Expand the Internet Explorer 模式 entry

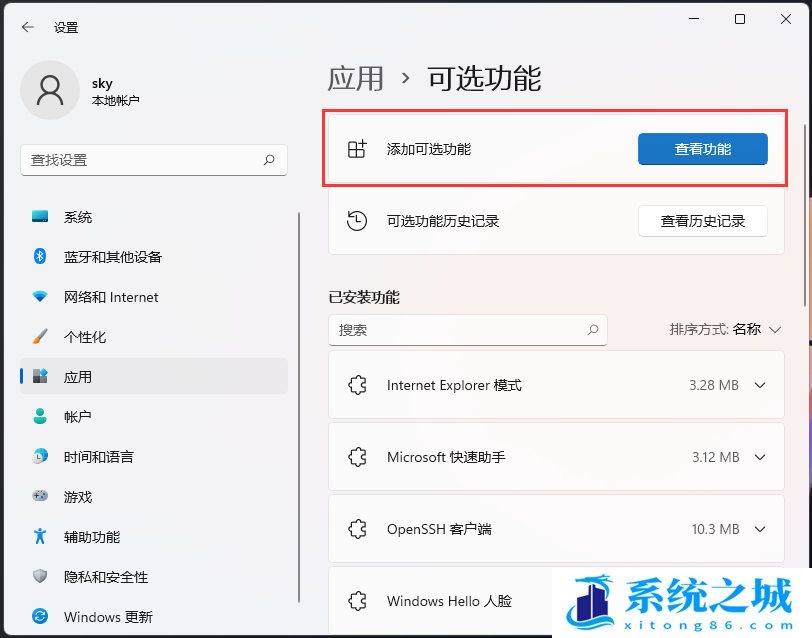(760, 385)
